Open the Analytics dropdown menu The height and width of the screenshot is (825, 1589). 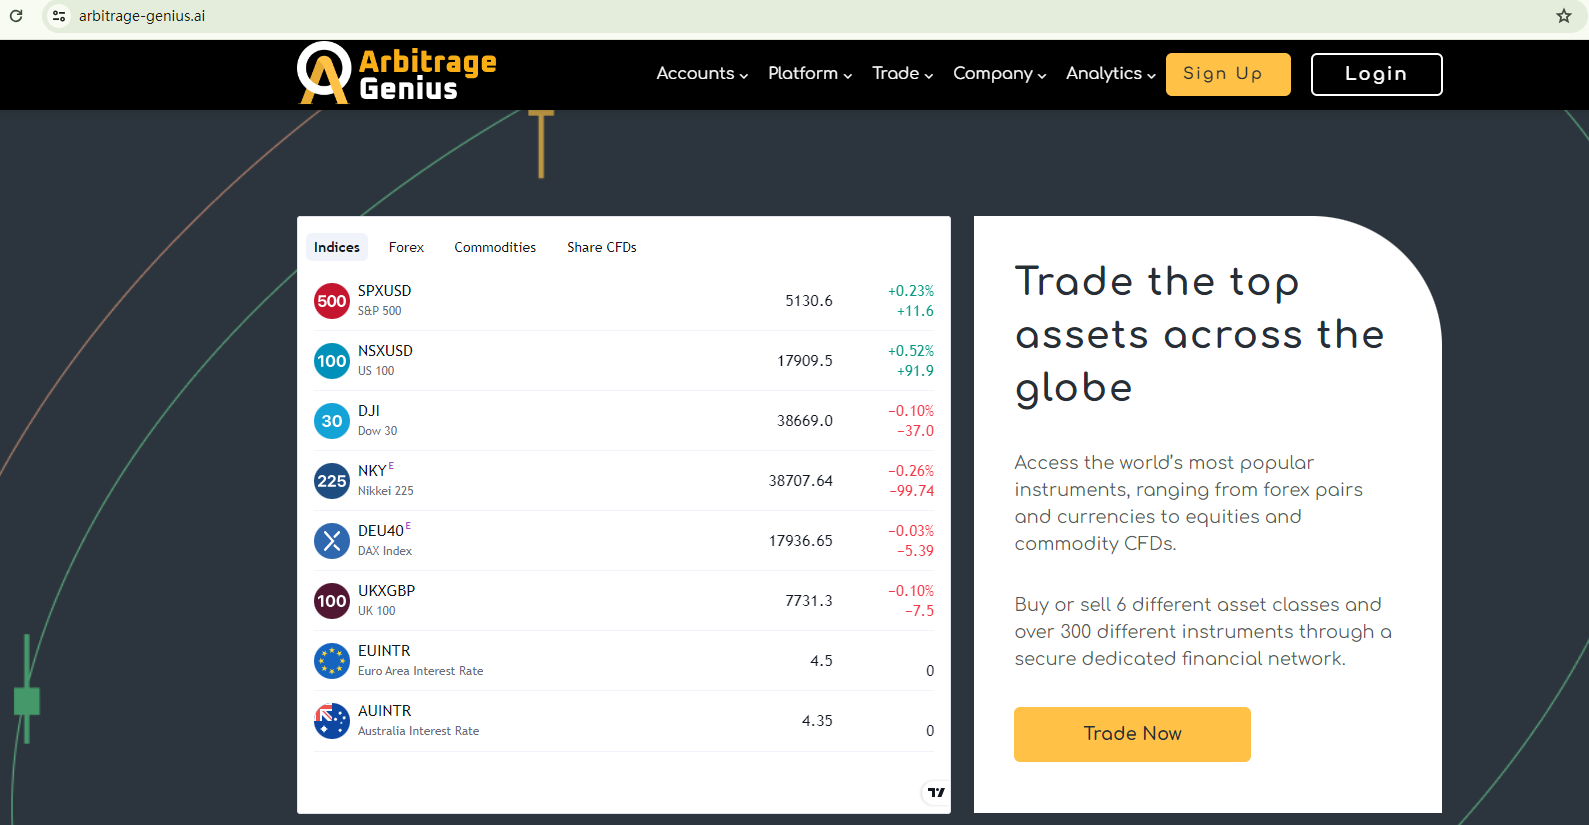[1110, 74]
